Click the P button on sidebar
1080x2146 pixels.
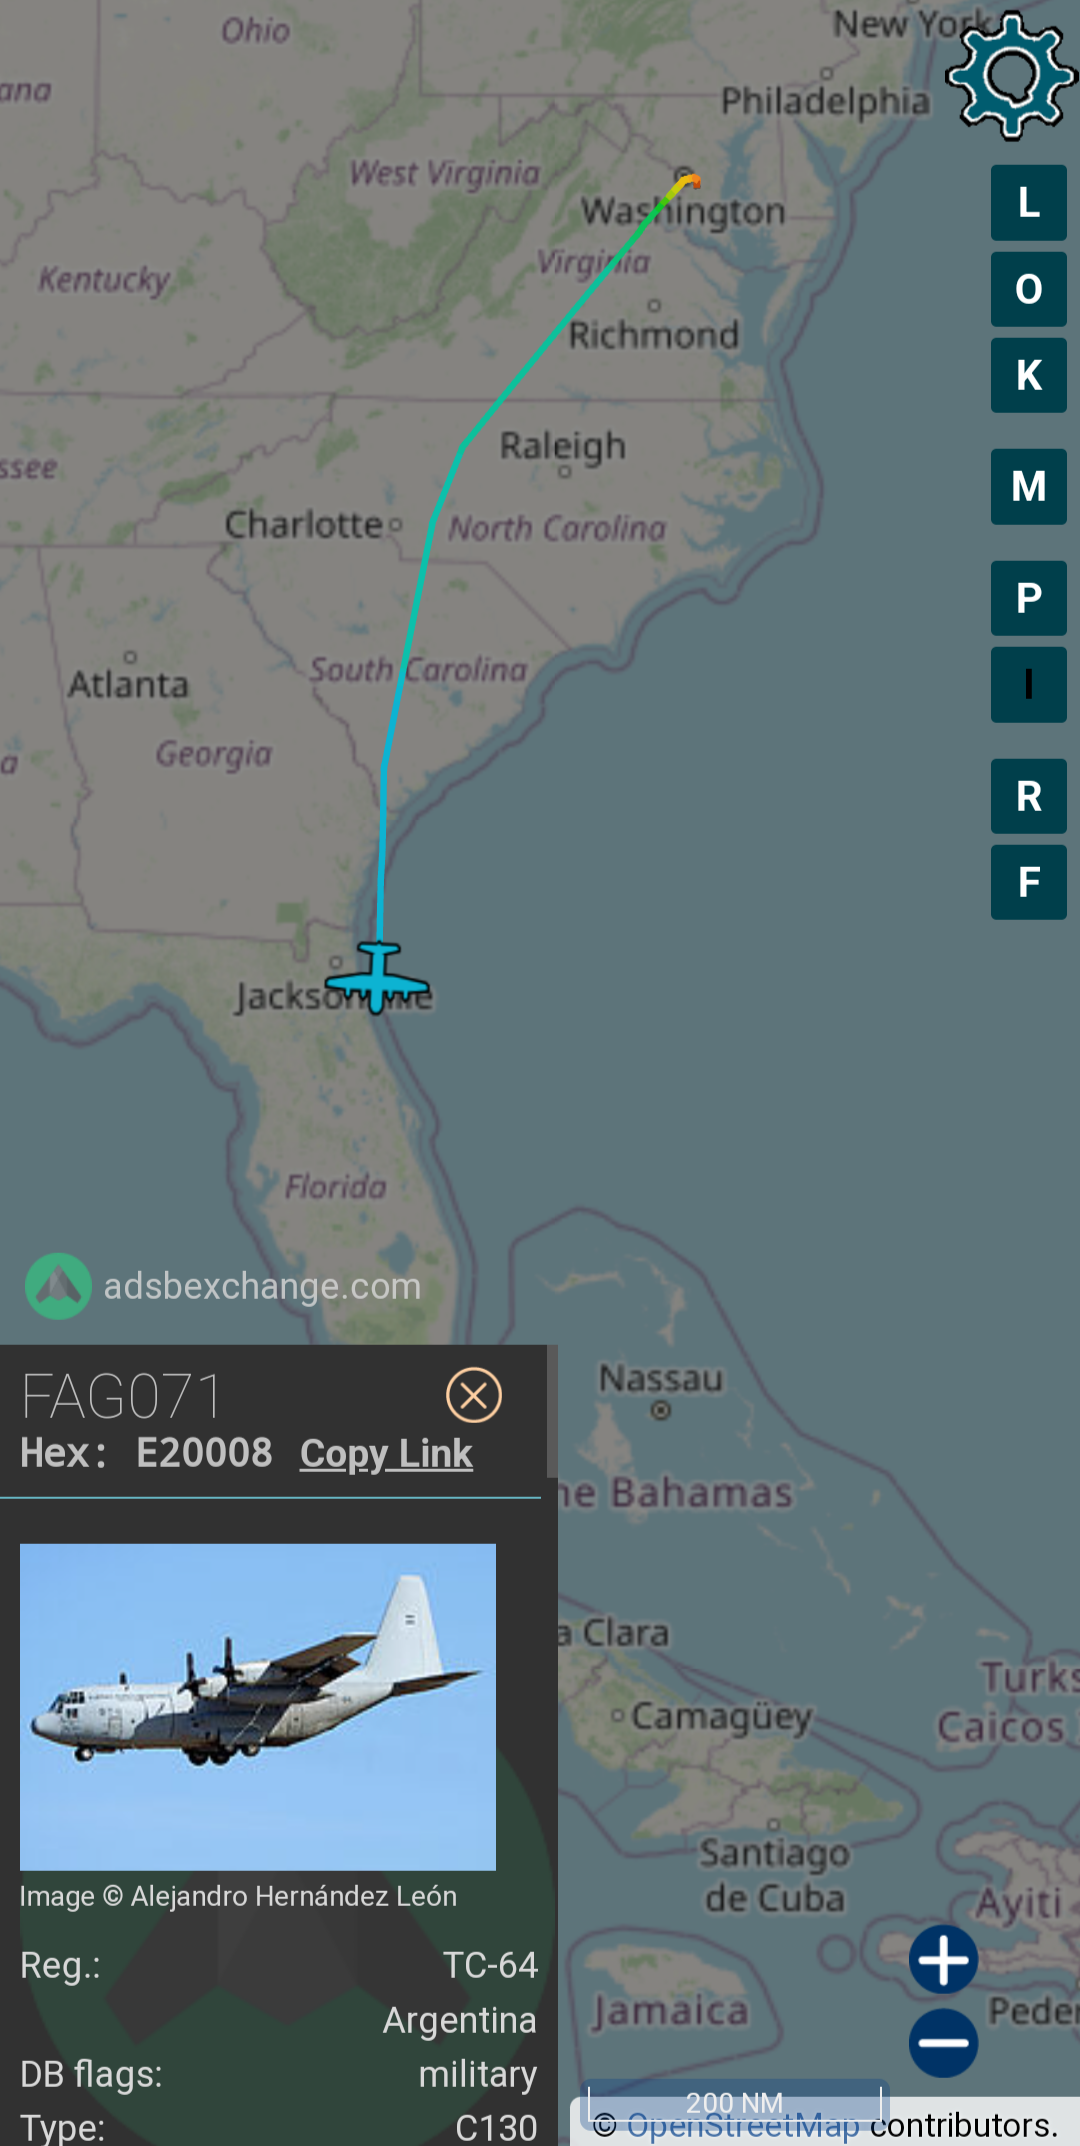click(x=1028, y=598)
